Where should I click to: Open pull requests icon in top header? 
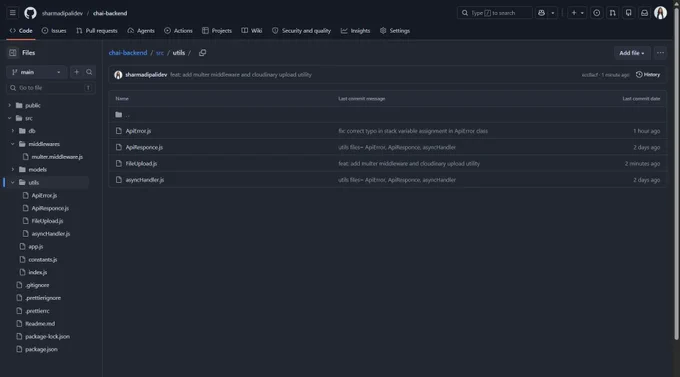click(612, 13)
